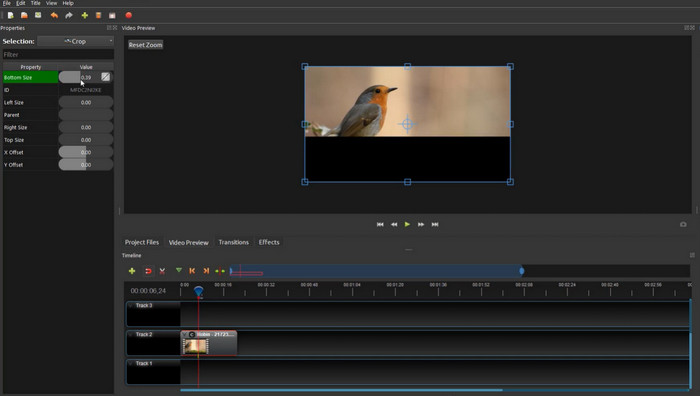Jump to previous marker
Image resolution: width=700 pixels, height=396 pixels.
[x=192, y=271]
